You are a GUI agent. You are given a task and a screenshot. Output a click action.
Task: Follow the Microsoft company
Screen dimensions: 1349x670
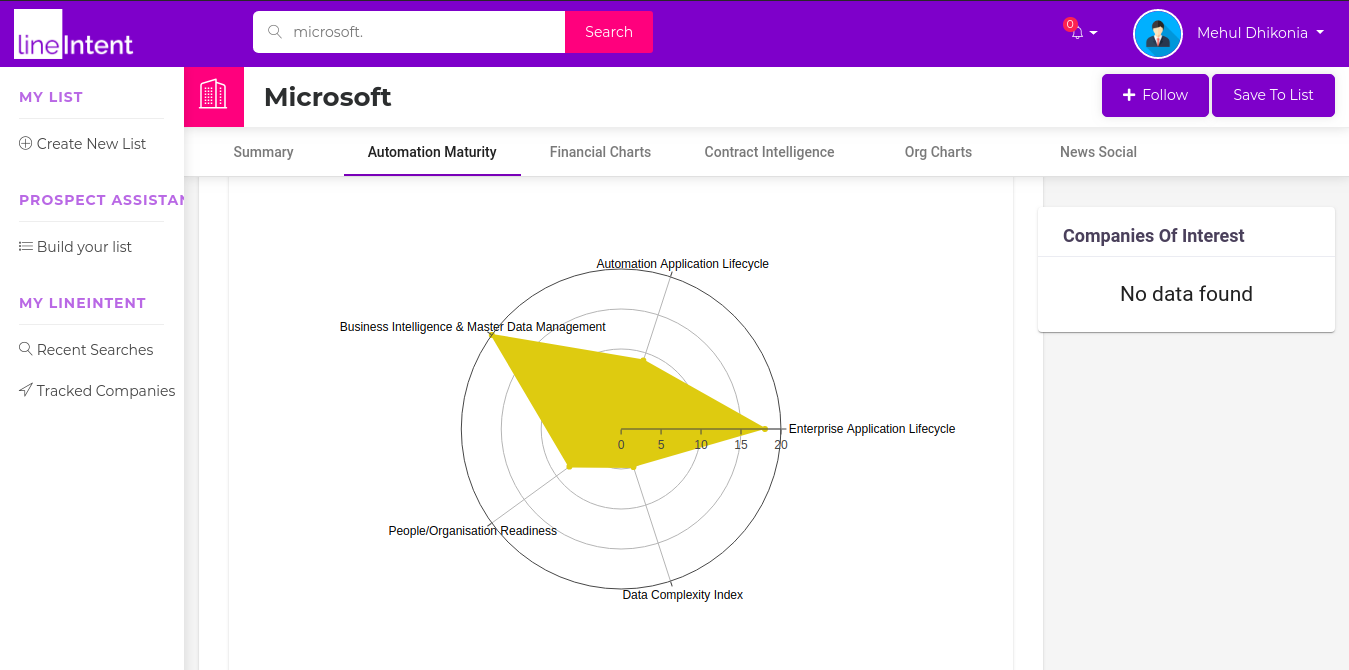1155,95
